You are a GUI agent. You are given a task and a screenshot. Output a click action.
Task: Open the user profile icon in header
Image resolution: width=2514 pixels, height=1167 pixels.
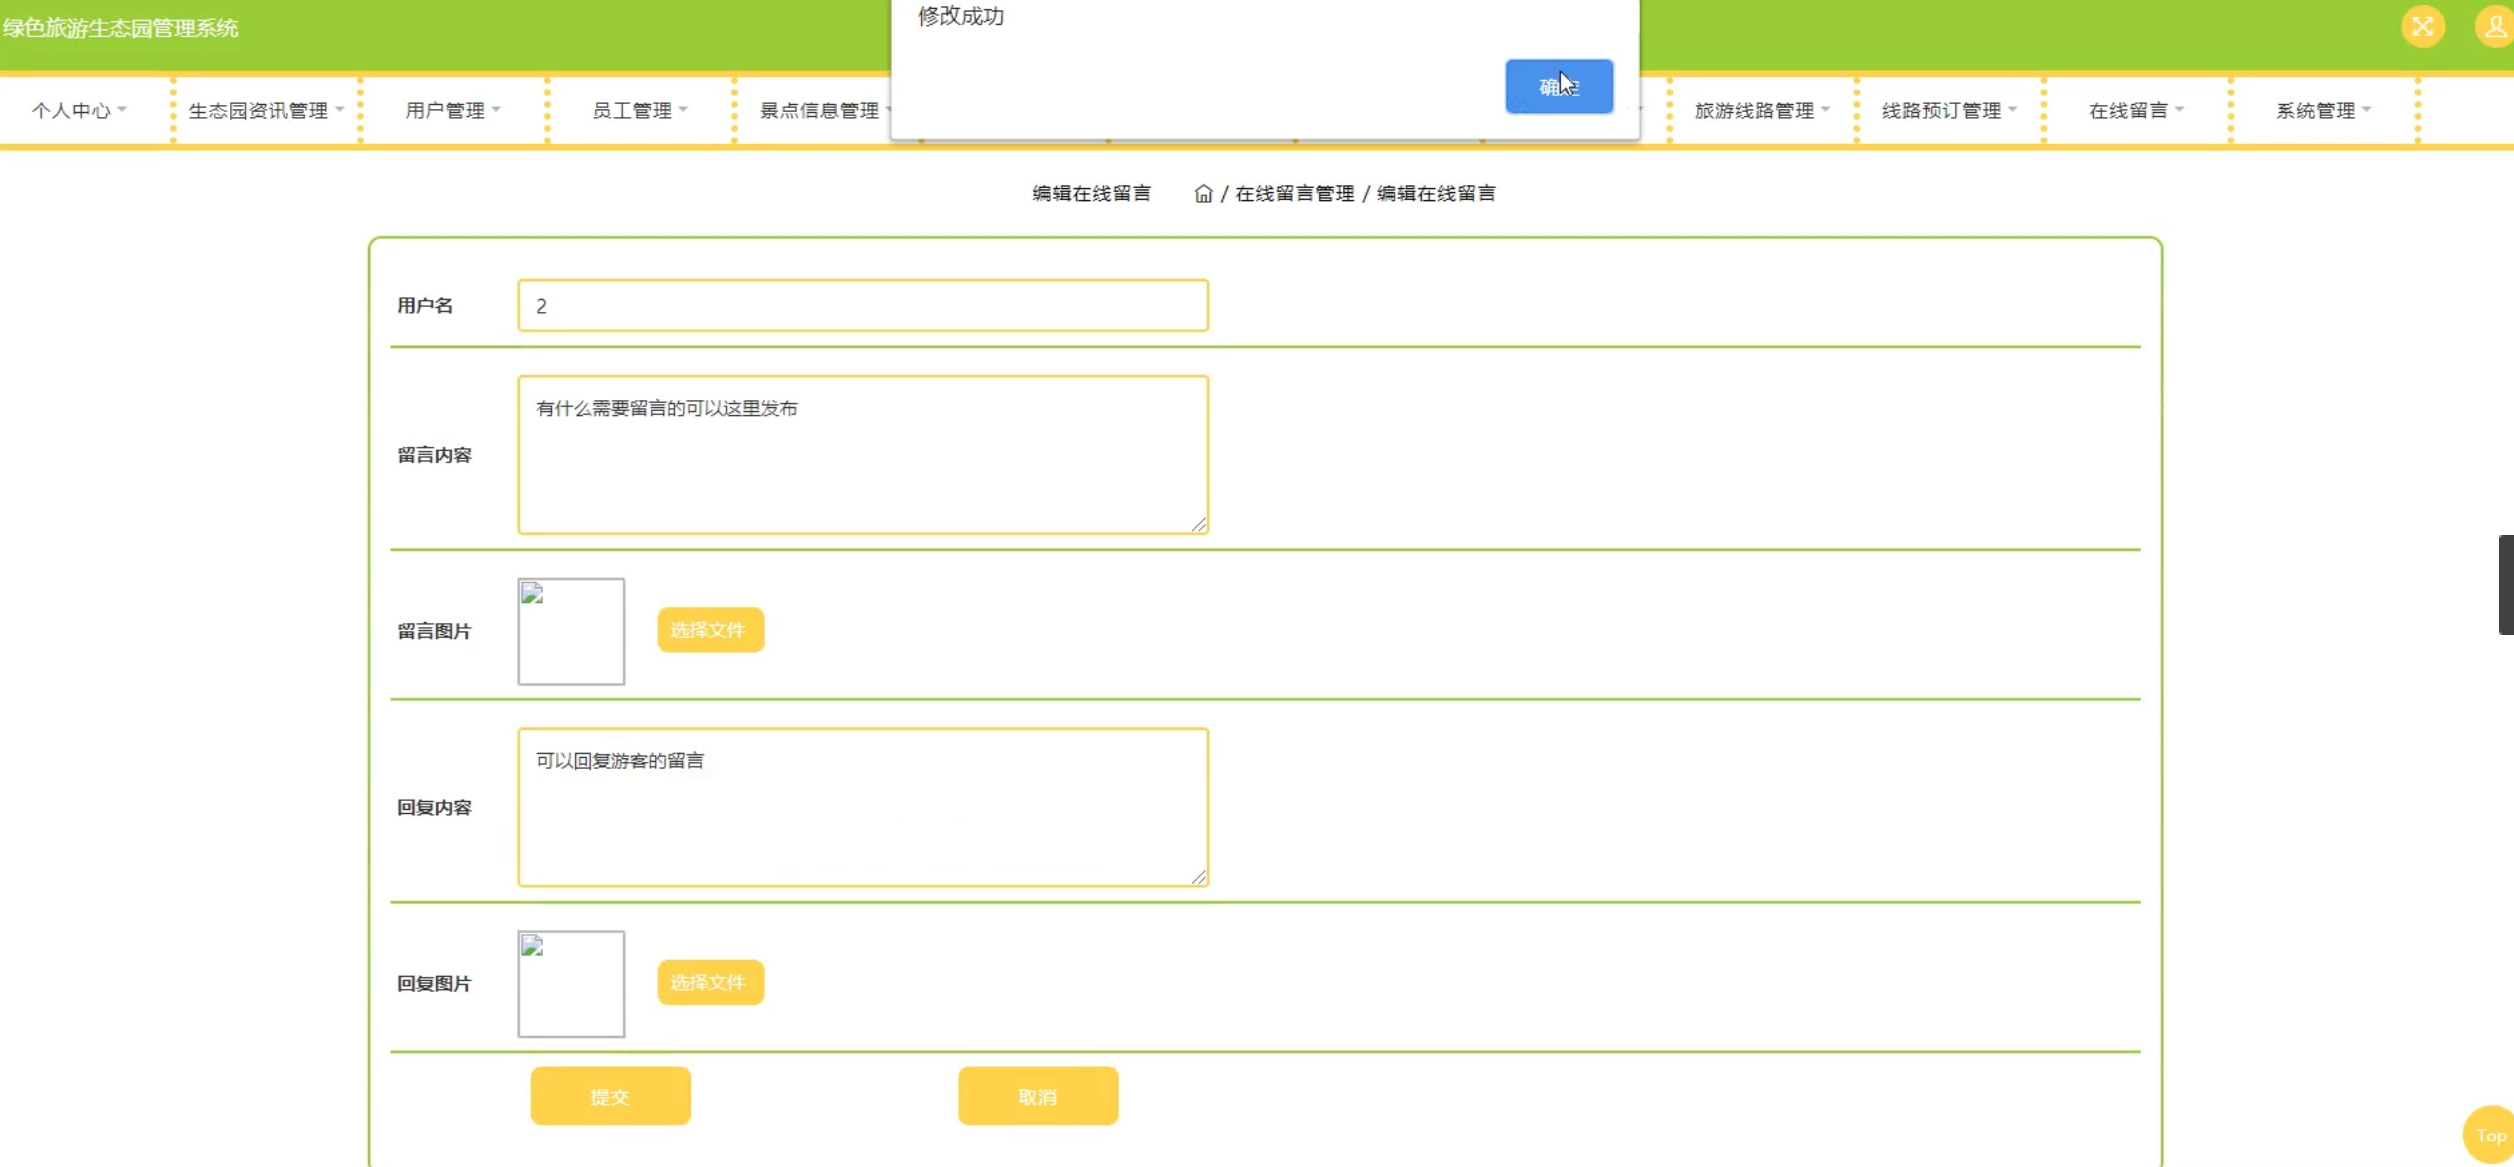pos(2496,27)
